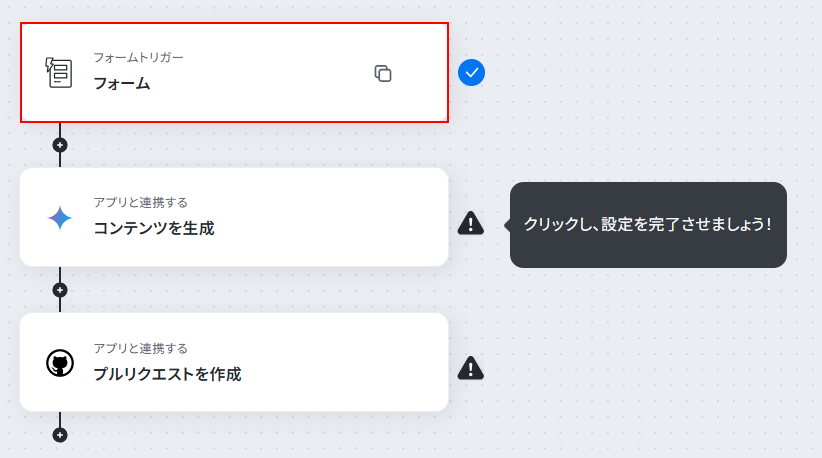
Task: Open the コンテンツを生成 step card
Action: point(234,217)
